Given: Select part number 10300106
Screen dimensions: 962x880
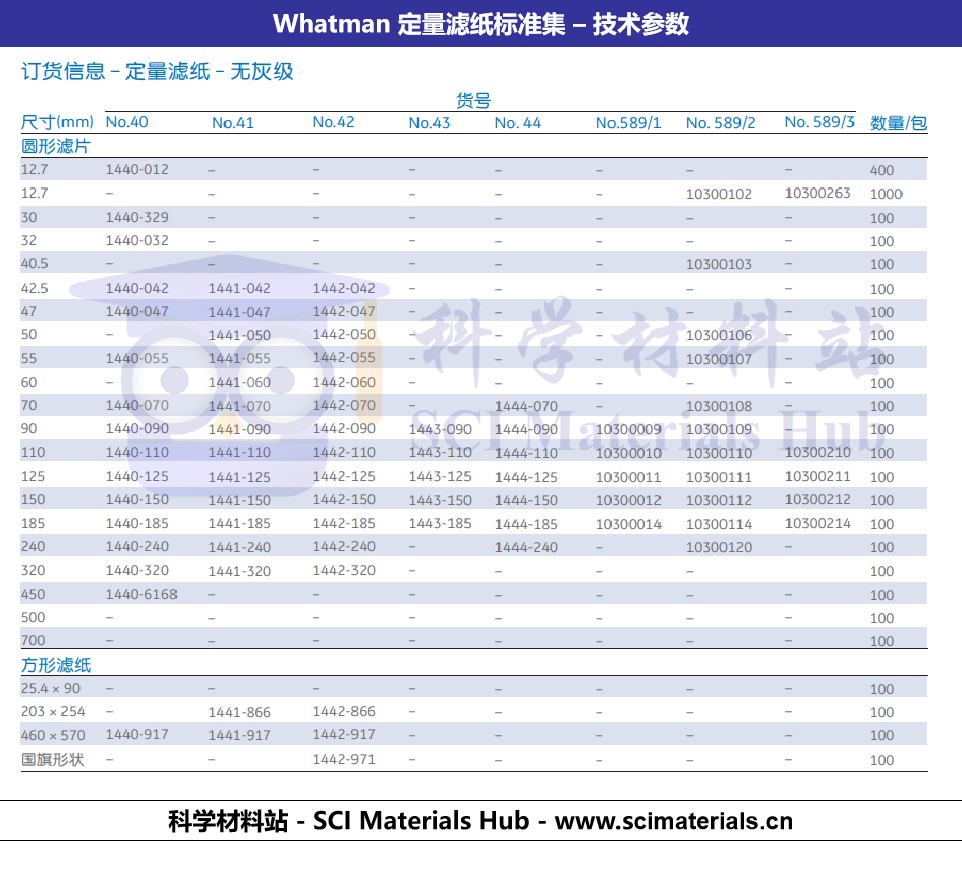Looking at the screenshot, I should tap(718, 335).
